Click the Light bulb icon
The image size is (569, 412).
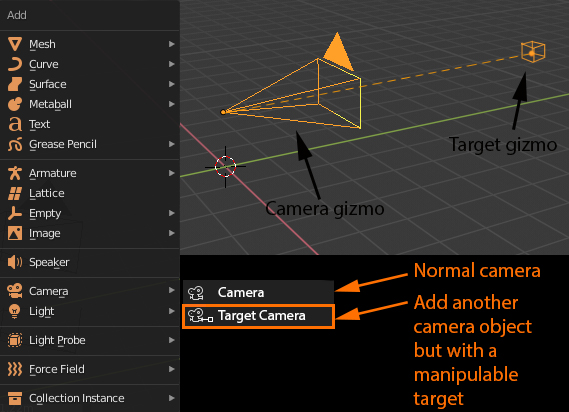click(15, 311)
